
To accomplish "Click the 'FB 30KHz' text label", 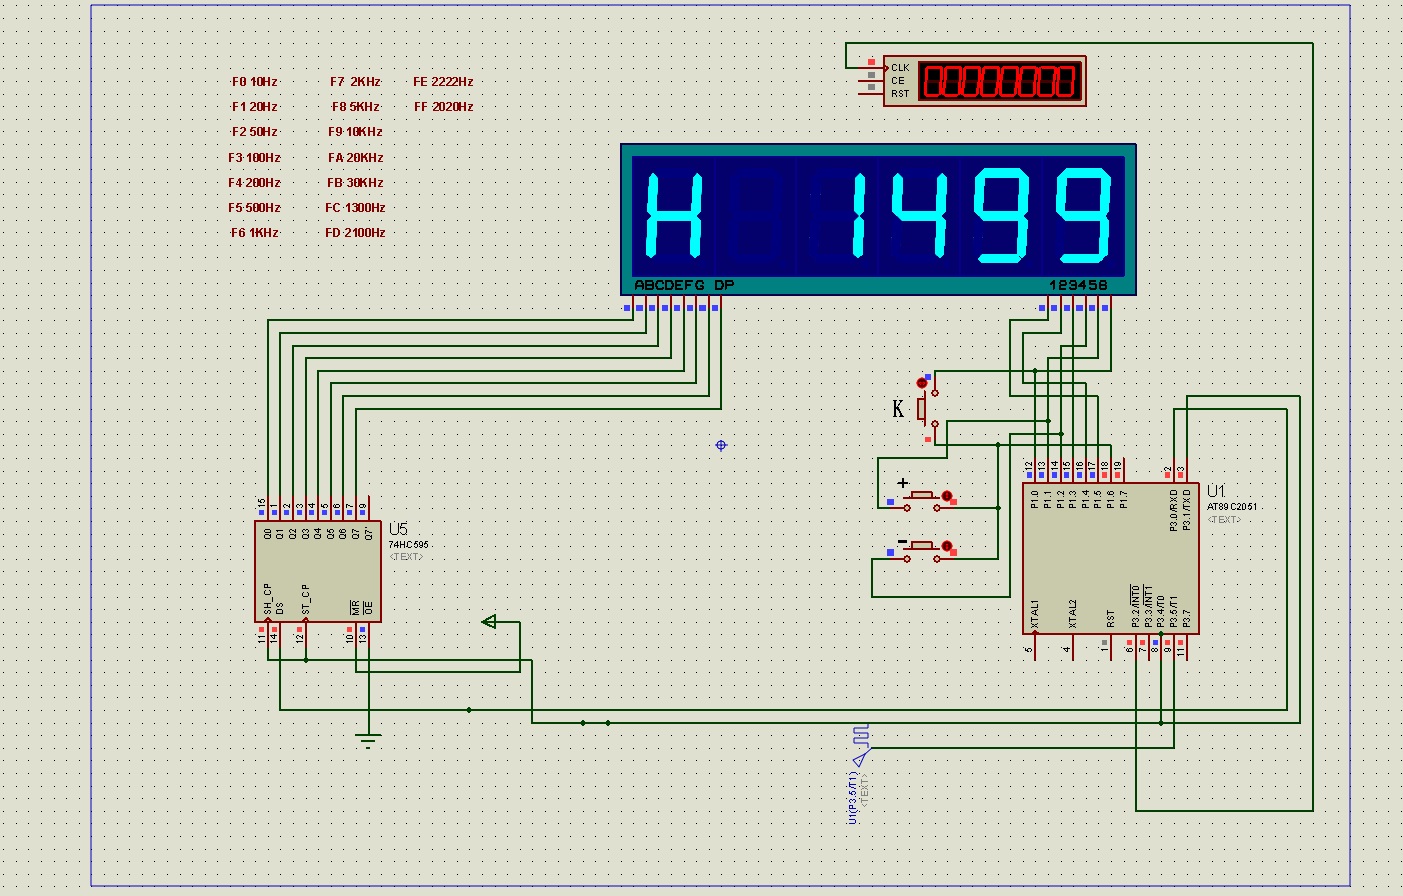I will [355, 183].
